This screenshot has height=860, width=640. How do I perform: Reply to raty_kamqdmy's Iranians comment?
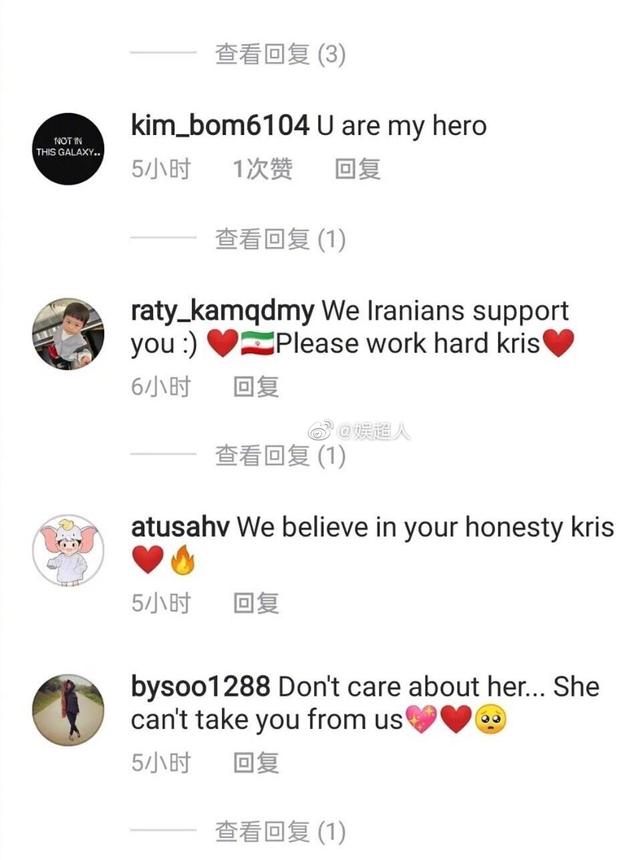point(256,387)
